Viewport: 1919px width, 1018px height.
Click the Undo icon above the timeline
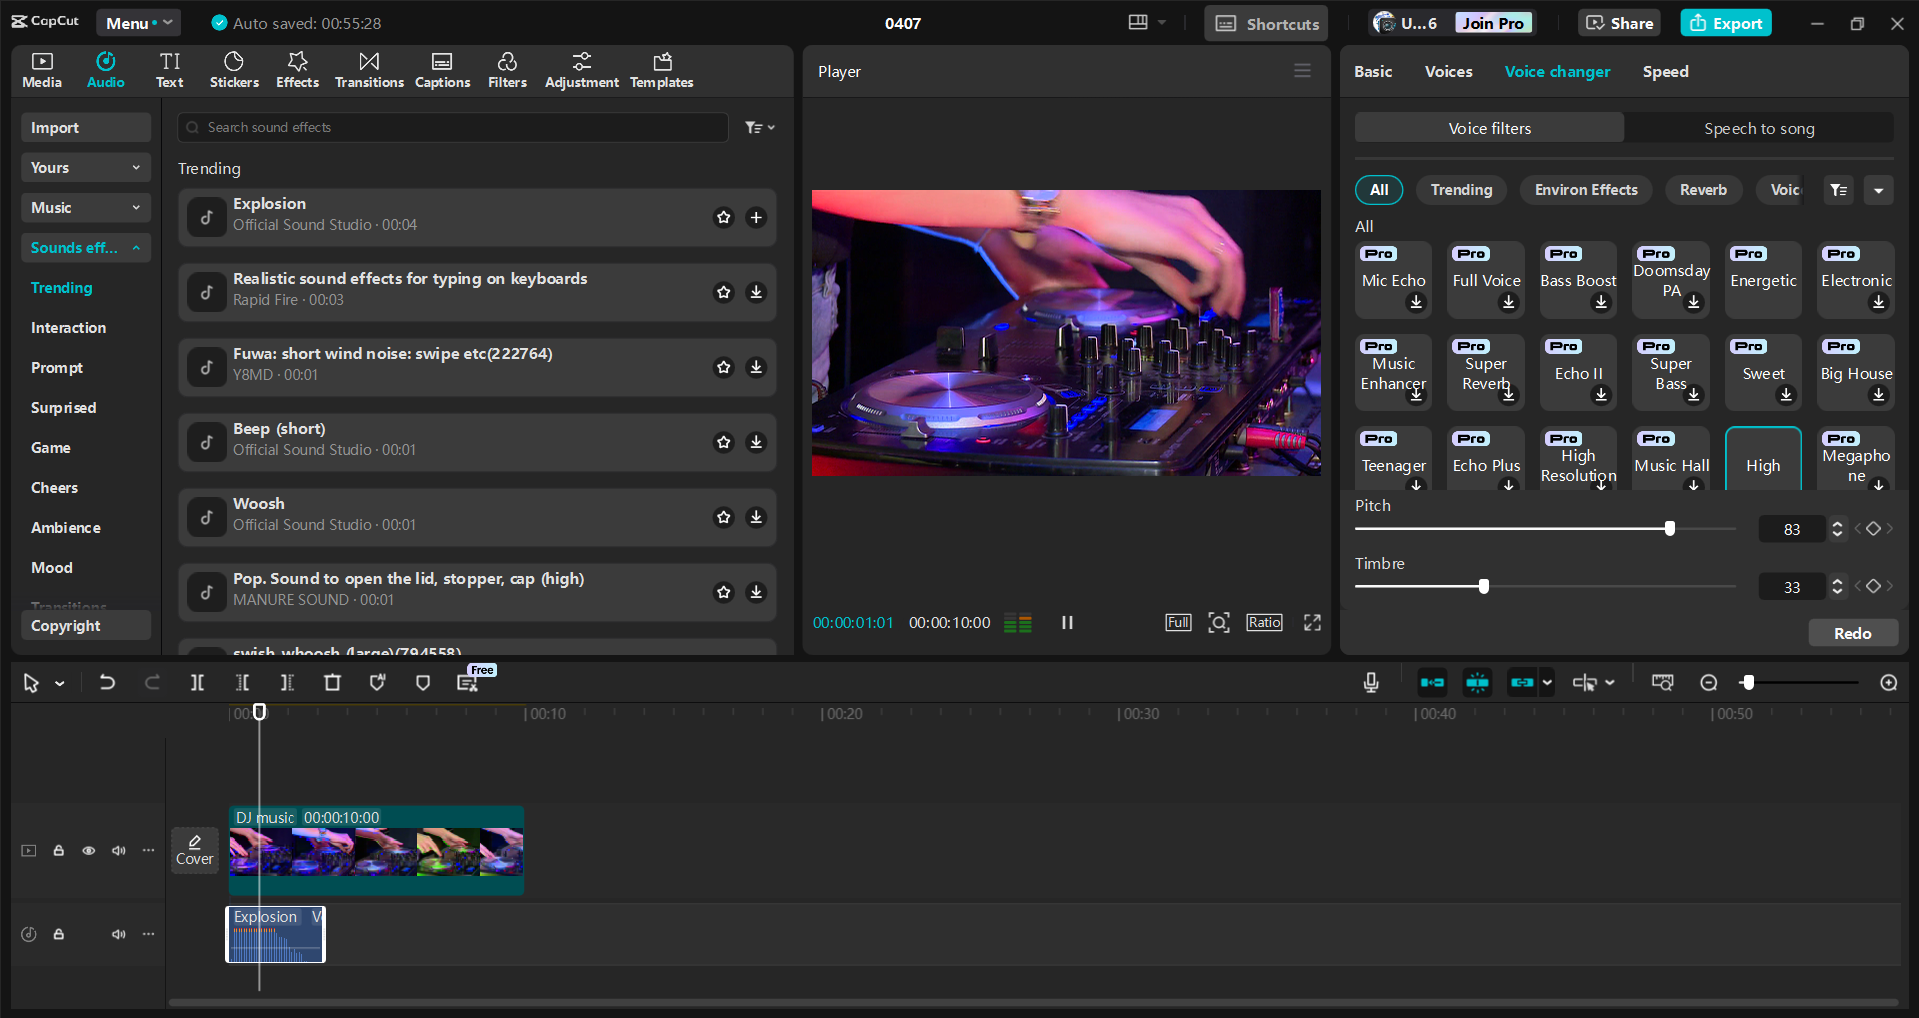pos(107,682)
